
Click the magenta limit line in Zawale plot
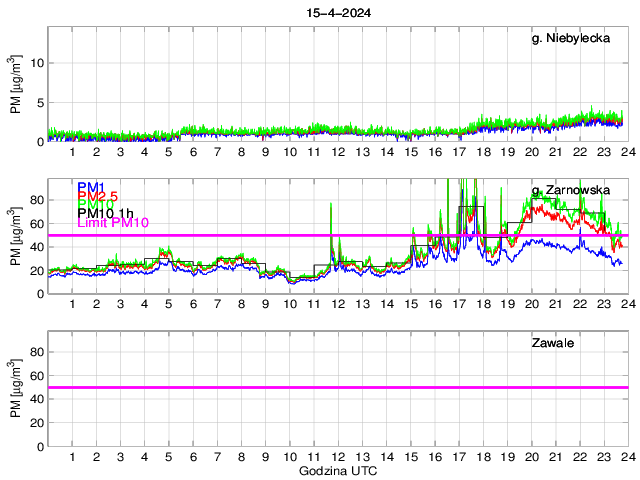click(338, 387)
